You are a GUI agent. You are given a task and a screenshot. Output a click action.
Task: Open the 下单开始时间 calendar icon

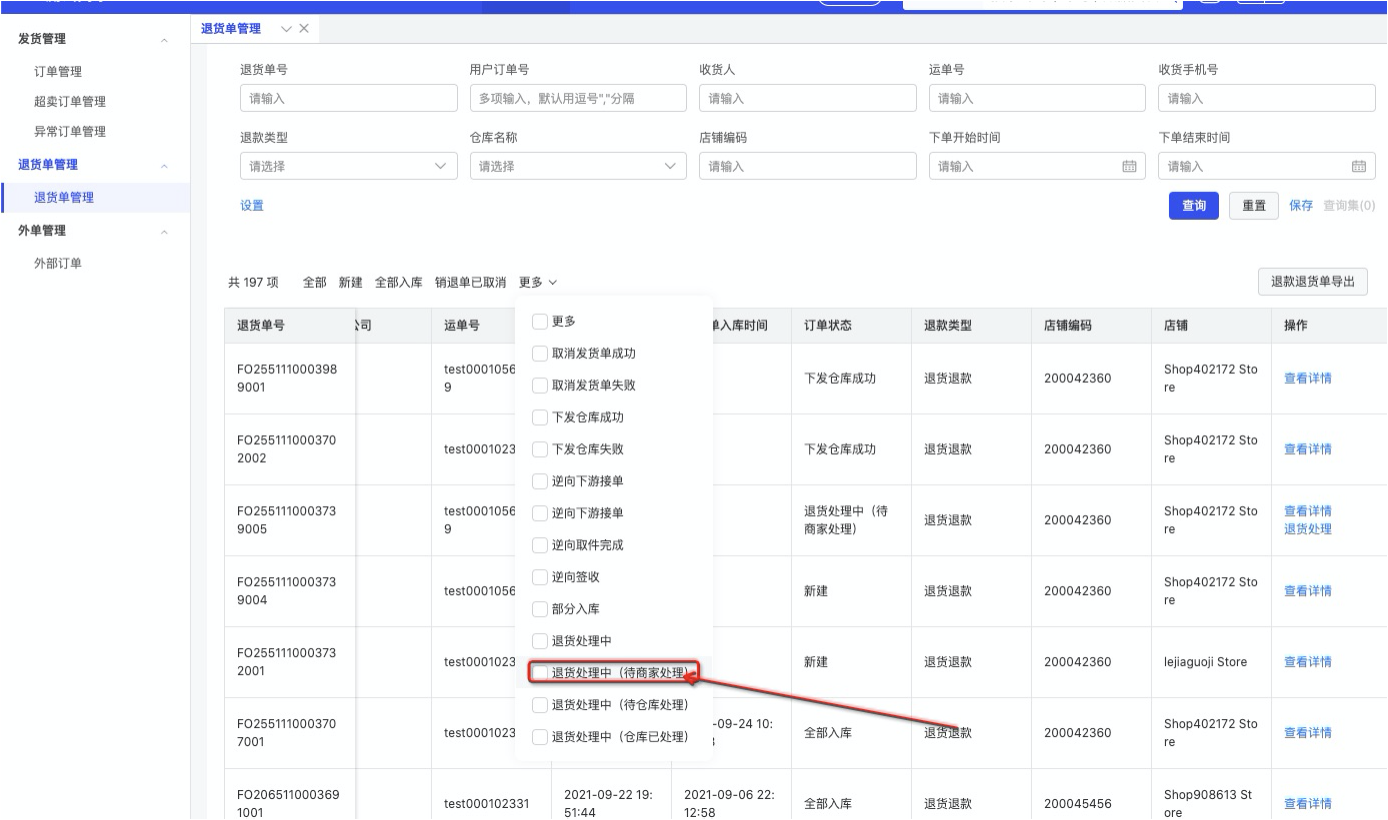tap(1129, 167)
